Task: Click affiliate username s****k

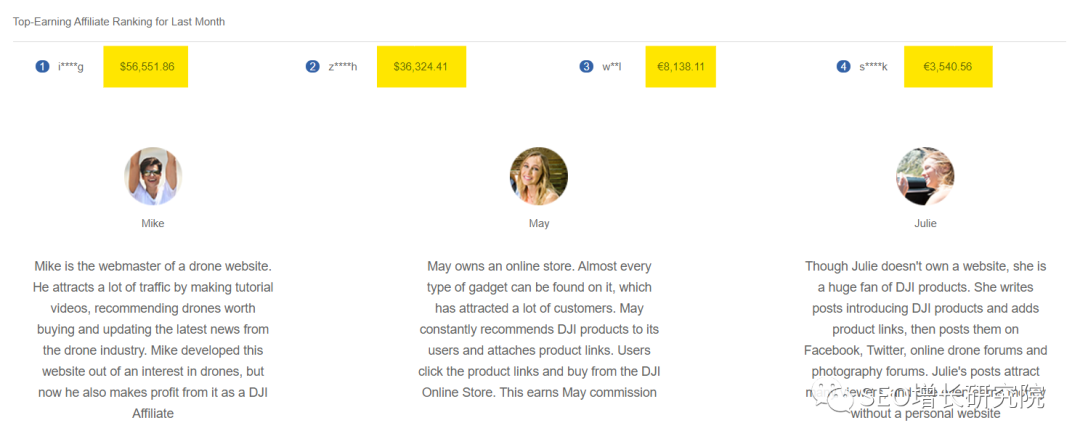Action: (x=873, y=67)
